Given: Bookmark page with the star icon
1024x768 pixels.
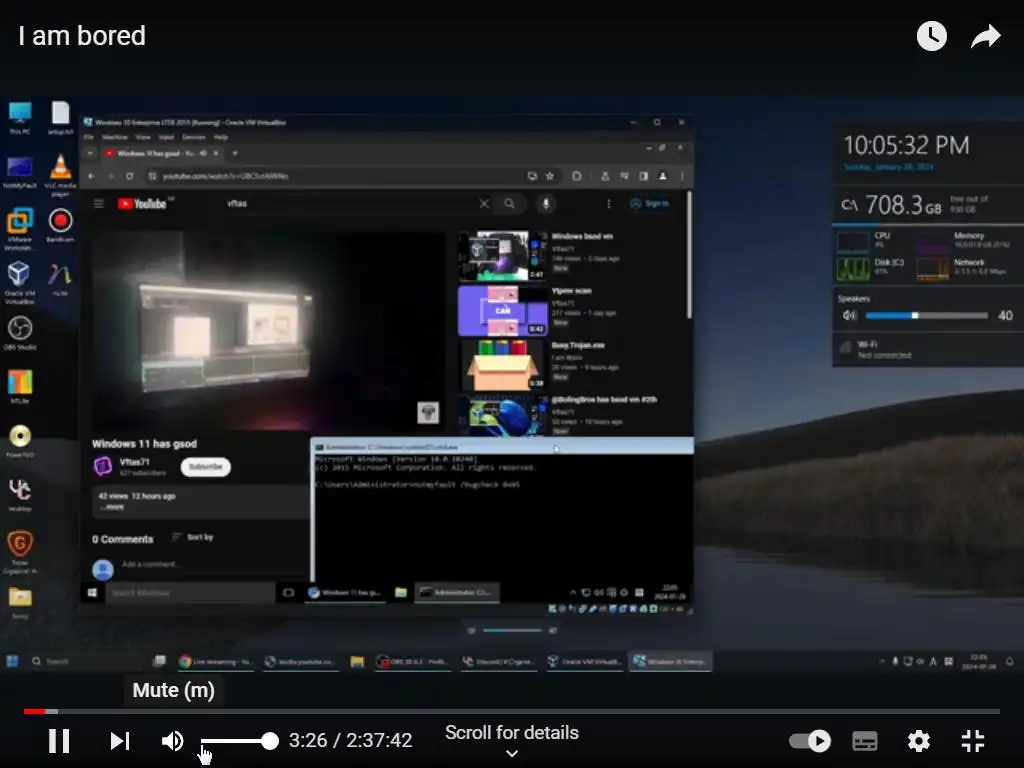Looking at the screenshot, I should click(x=550, y=176).
